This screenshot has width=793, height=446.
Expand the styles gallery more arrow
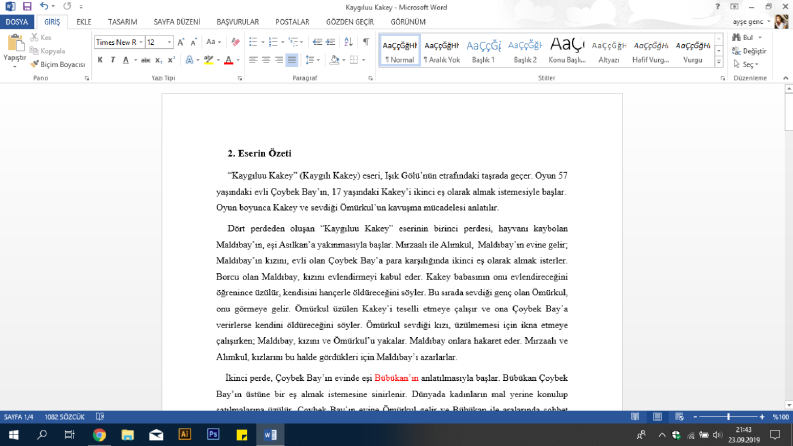pyautogui.click(x=719, y=62)
